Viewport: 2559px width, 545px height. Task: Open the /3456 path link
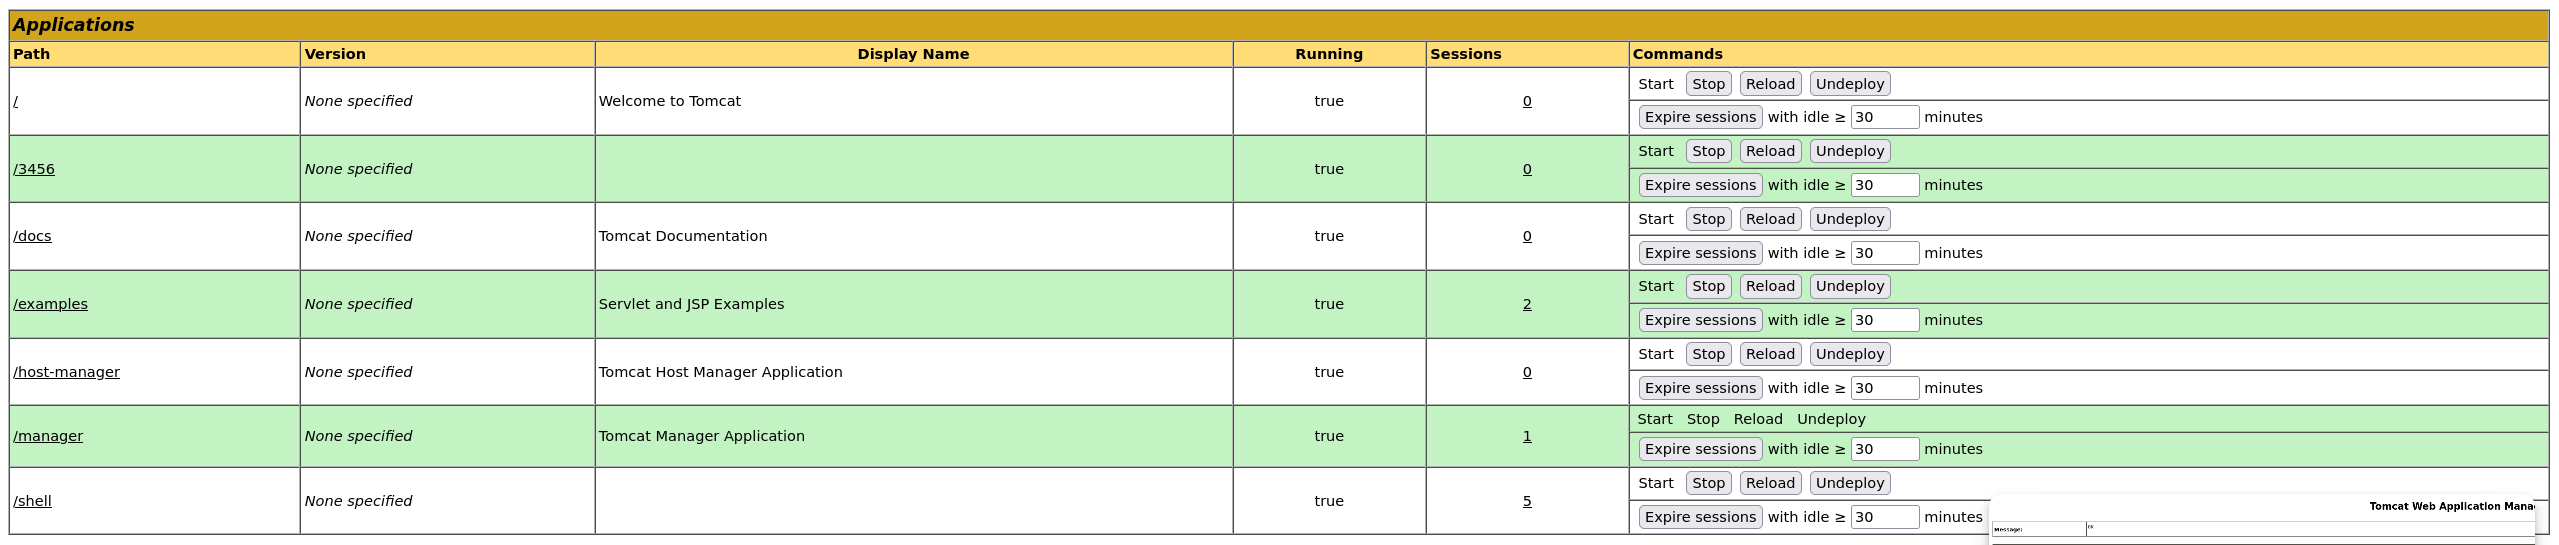pyautogui.click(x=34, y=169)
